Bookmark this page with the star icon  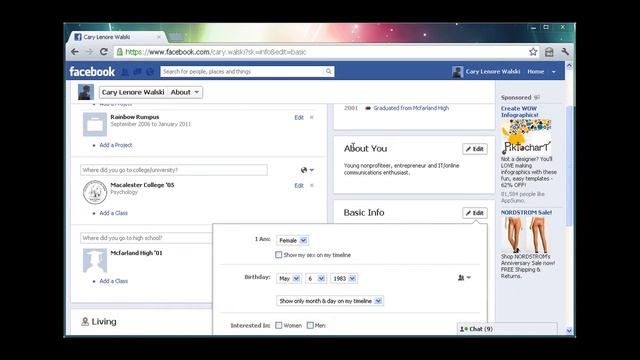click(x=533, y=52)
